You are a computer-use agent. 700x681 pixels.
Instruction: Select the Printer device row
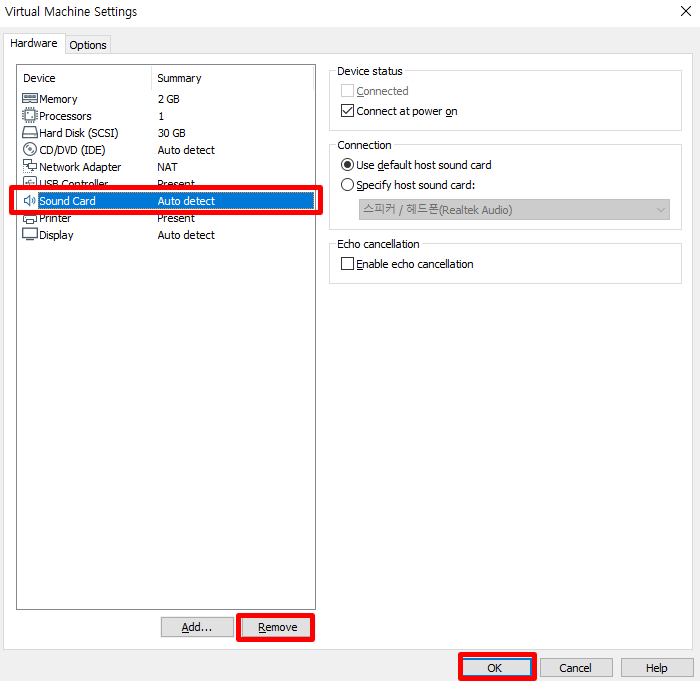point(166,219)
